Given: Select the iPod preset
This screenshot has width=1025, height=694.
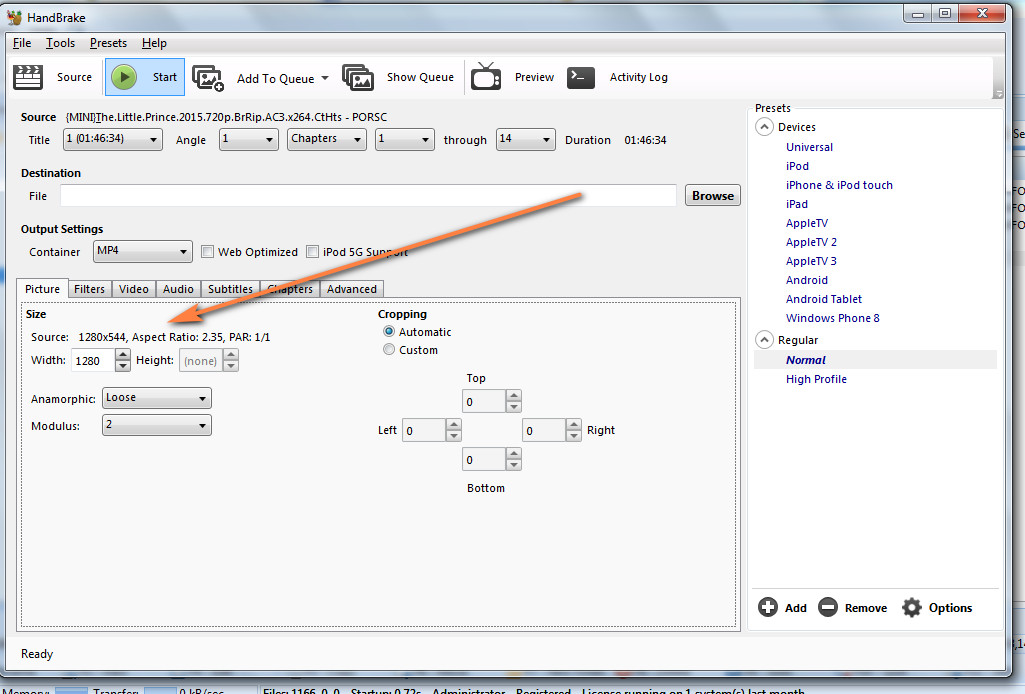Looking at the screenshot, I should (x=797, y=166).
